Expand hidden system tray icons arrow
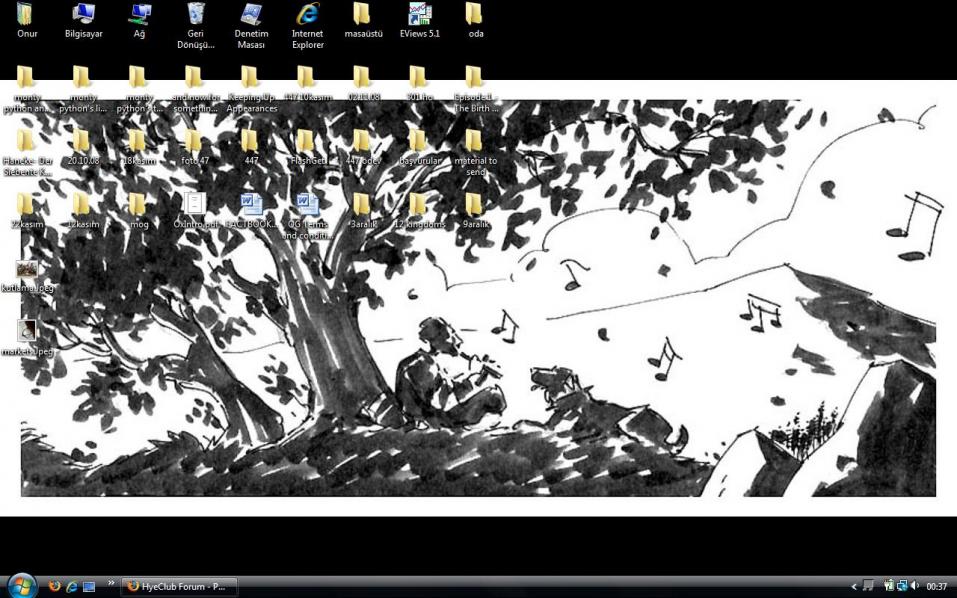 tap(854, 587)
